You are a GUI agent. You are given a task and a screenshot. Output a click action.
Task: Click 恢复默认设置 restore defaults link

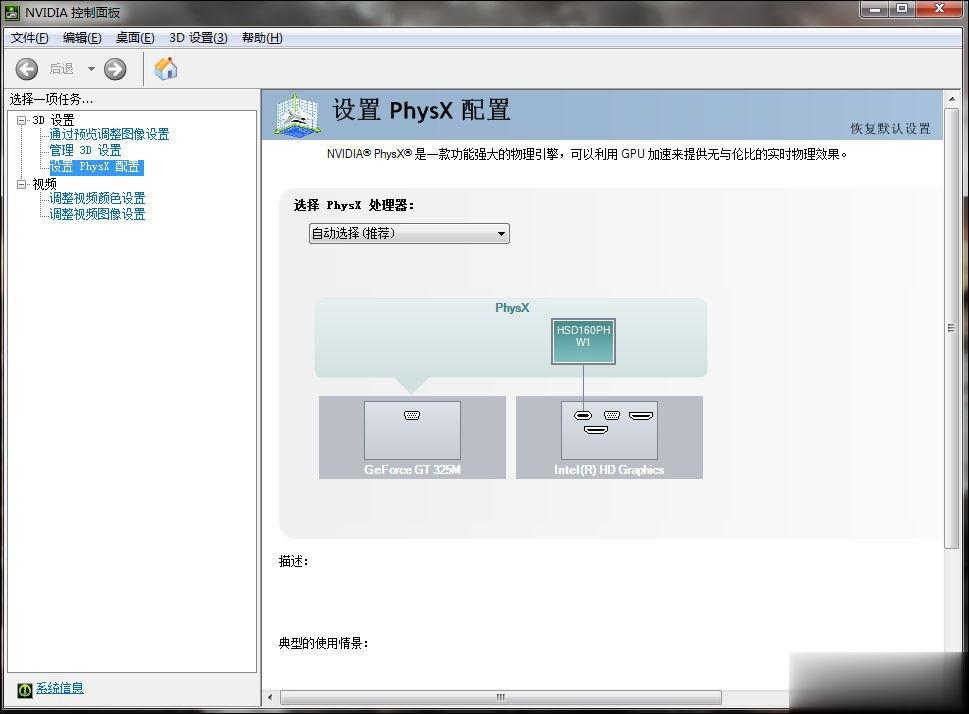[x=890, y=129]
